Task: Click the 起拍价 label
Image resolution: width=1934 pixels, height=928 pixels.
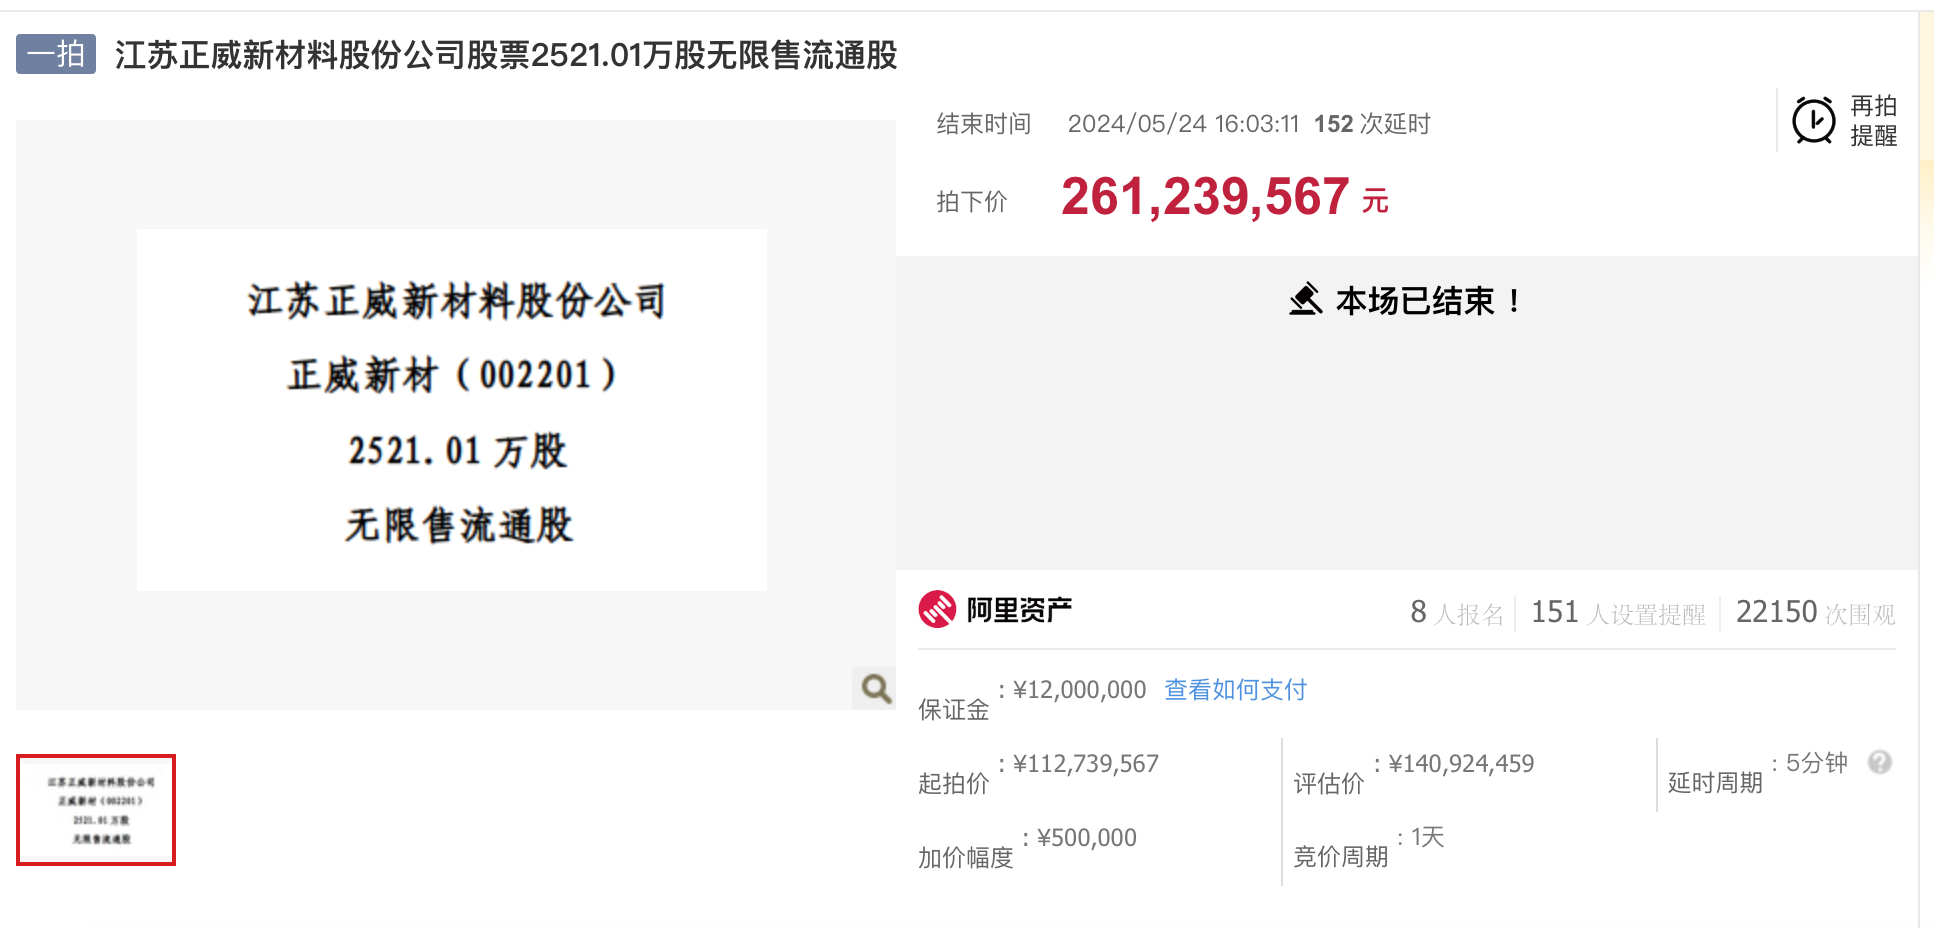Action: coord(954,784)
